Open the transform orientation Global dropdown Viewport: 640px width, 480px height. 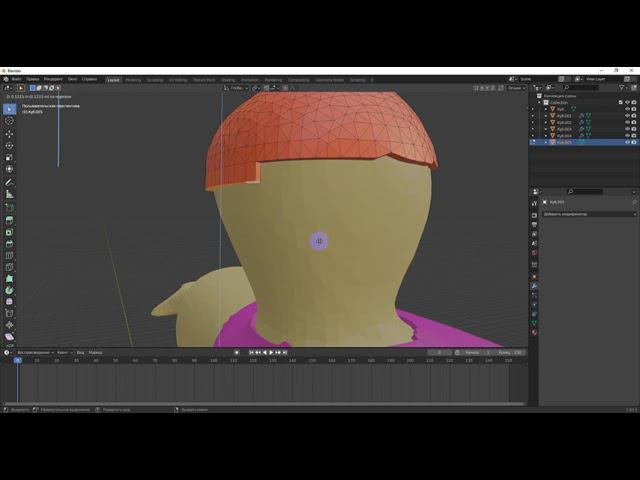[236, 88]
